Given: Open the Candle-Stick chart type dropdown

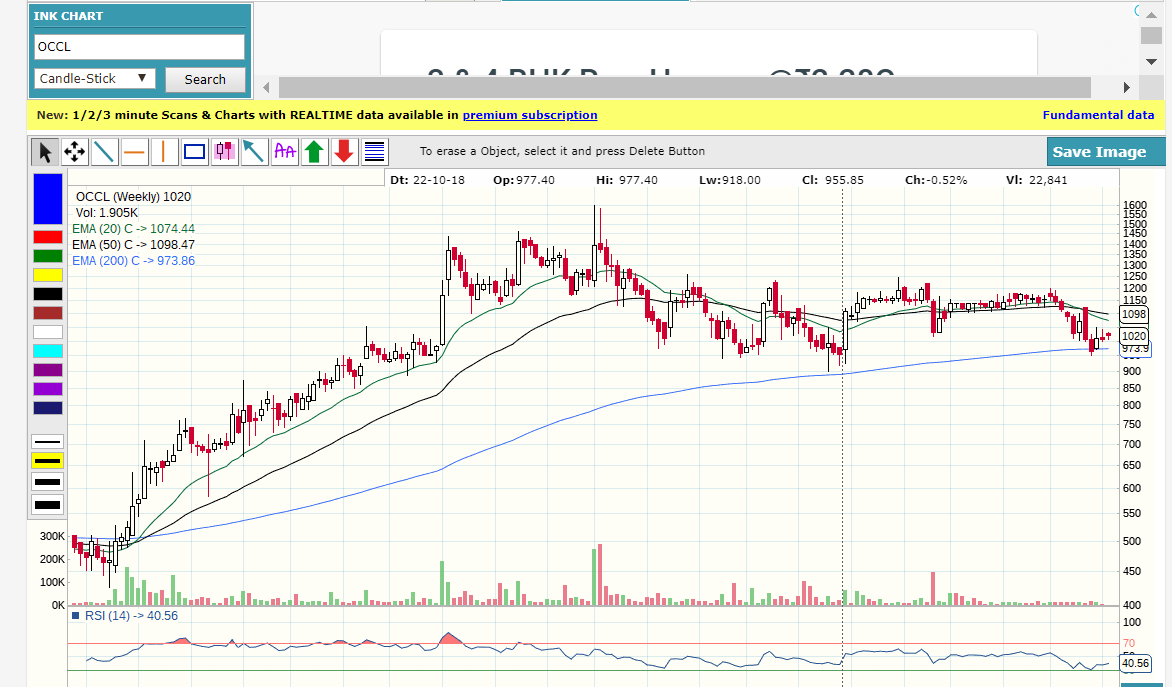Looking at the screenshot, I should [x=95, y=78].
